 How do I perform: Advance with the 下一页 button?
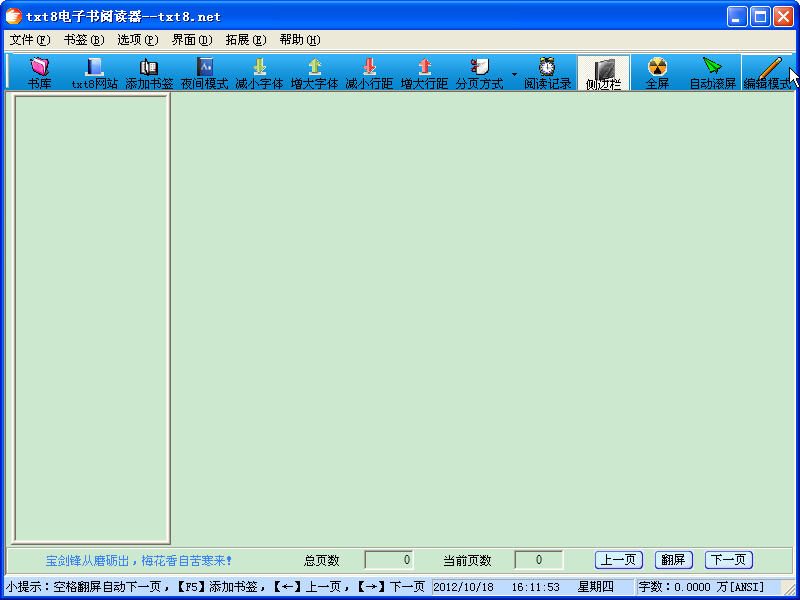(728, 559)
